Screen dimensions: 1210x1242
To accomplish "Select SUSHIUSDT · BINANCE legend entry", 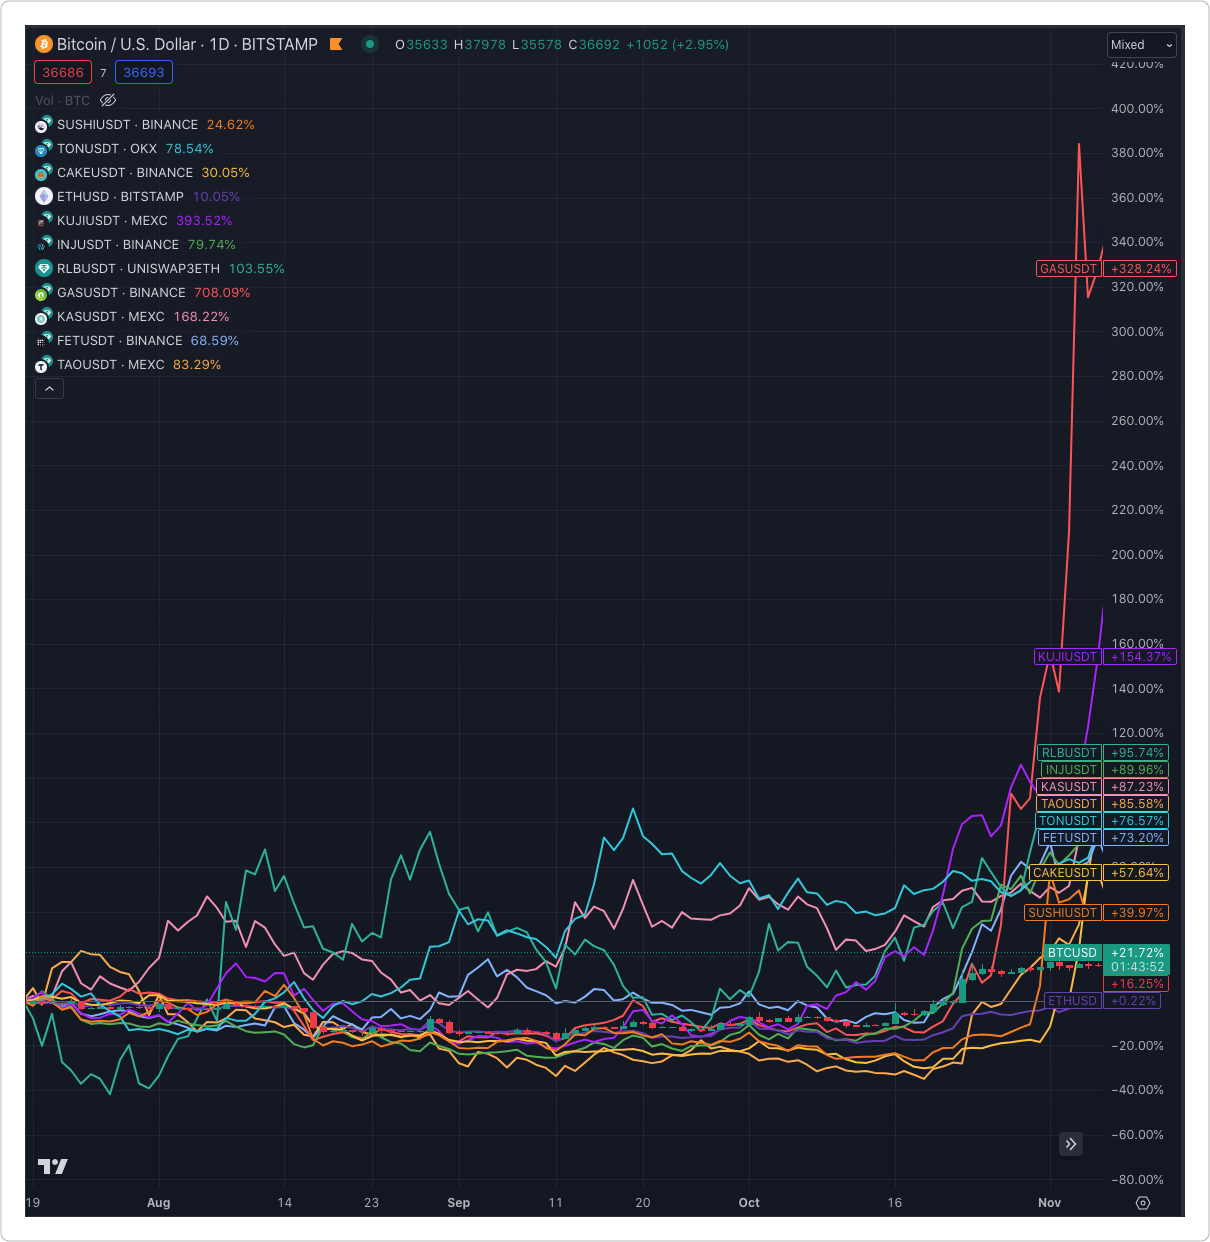I will pos(128,125).
